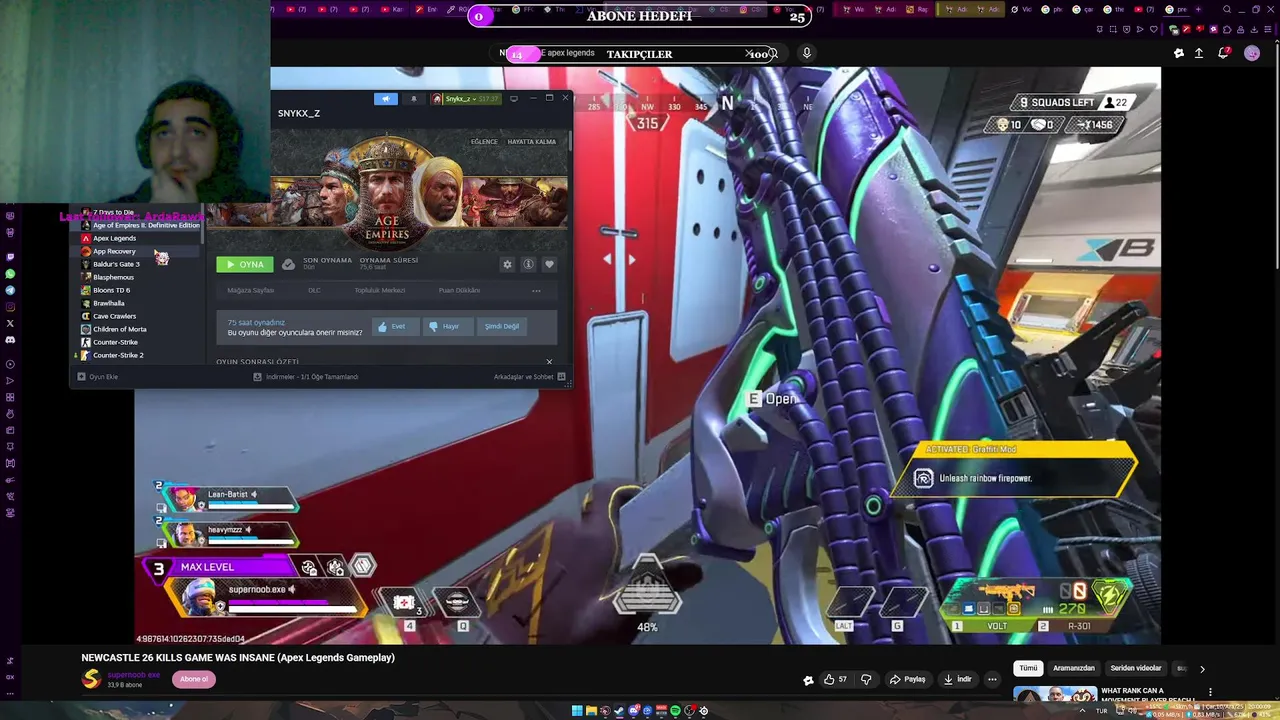Open Snykx_z account dropdown in Steam
Image resolution: width=1280 pixels, height=720 pixels.
[x=467, y=99]
